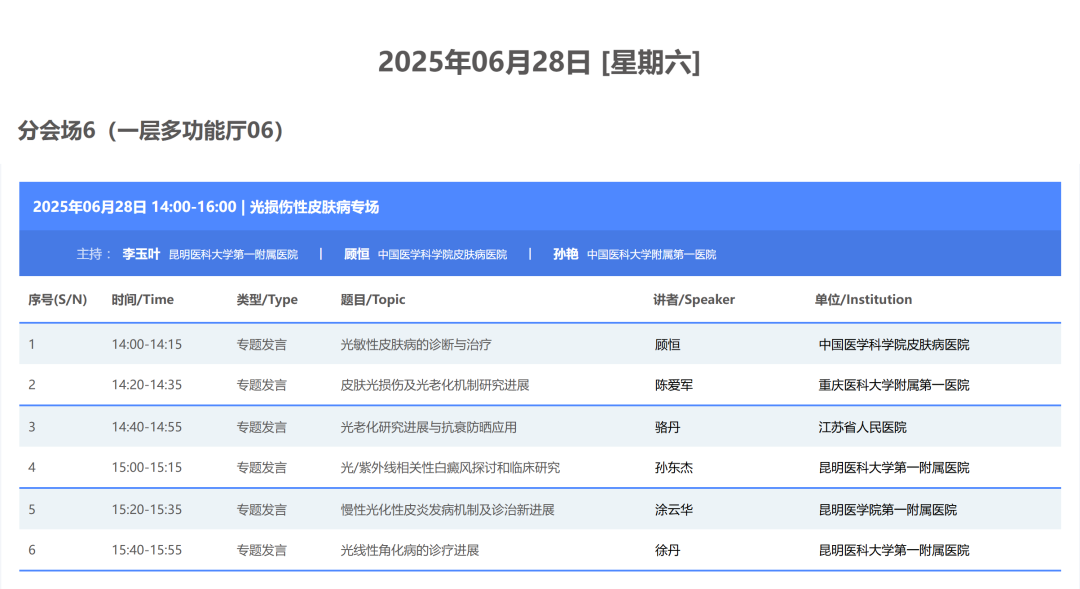Select the 分会场6（一层多功能厅06）section title
Image resolution: width=1080 pixels, height=589 pixels.
tap(152, 128)
